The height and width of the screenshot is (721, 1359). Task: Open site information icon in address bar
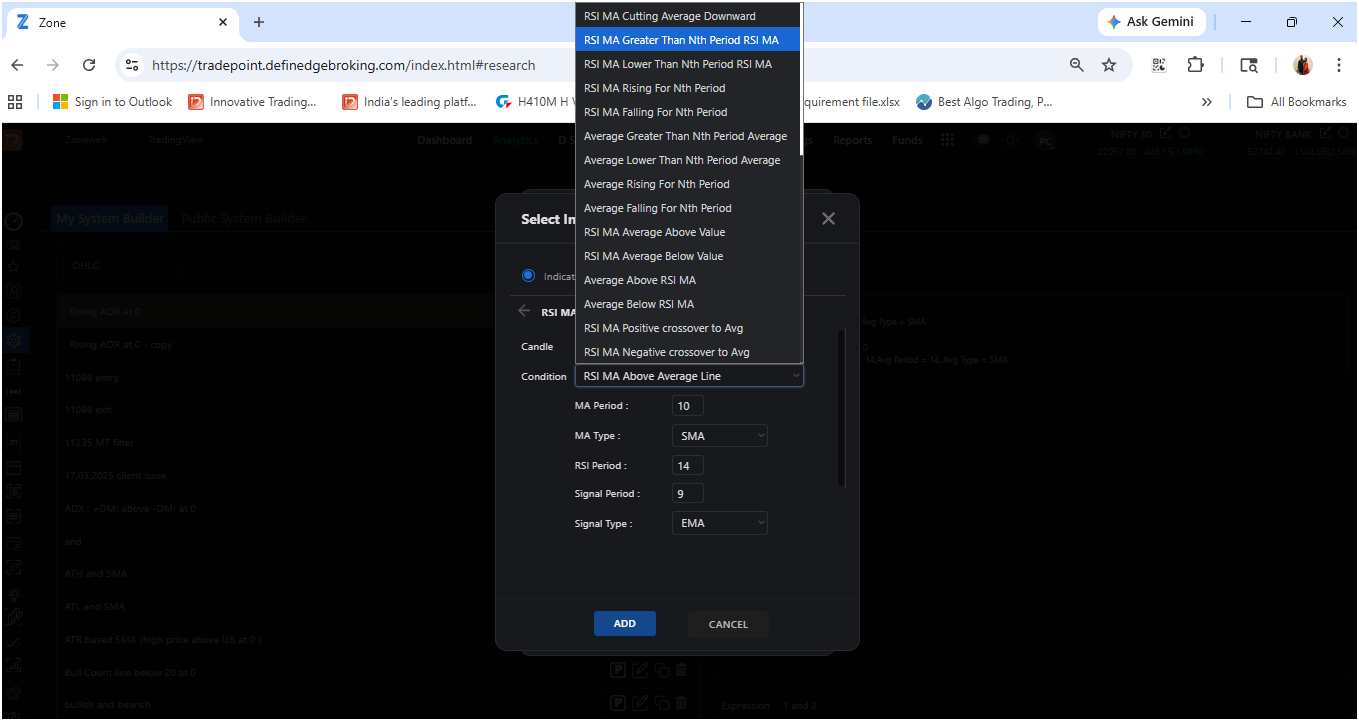point(131,65)
